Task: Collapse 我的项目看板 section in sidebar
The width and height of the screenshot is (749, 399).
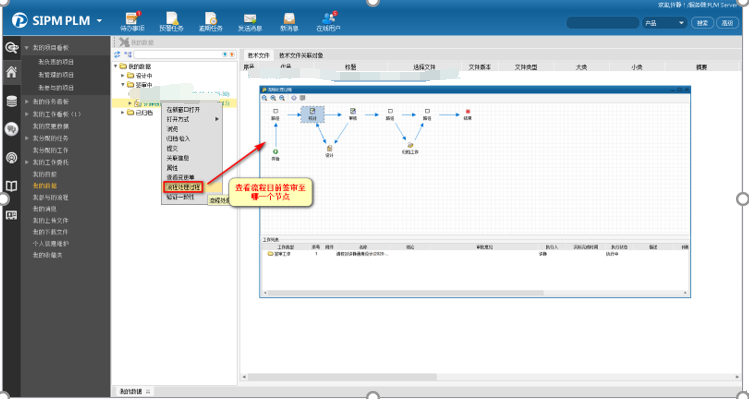Action: point(27,48)
